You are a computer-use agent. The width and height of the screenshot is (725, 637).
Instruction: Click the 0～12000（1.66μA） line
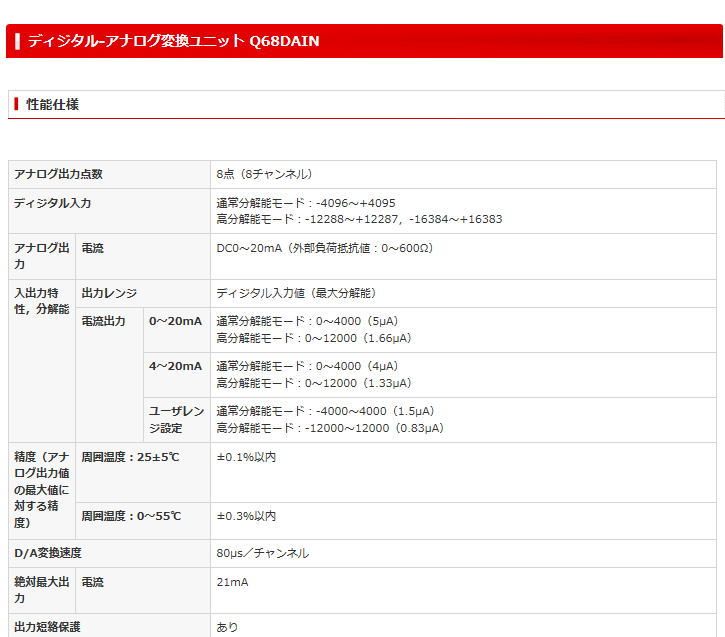pyautogui.click(x=313, y=338)
